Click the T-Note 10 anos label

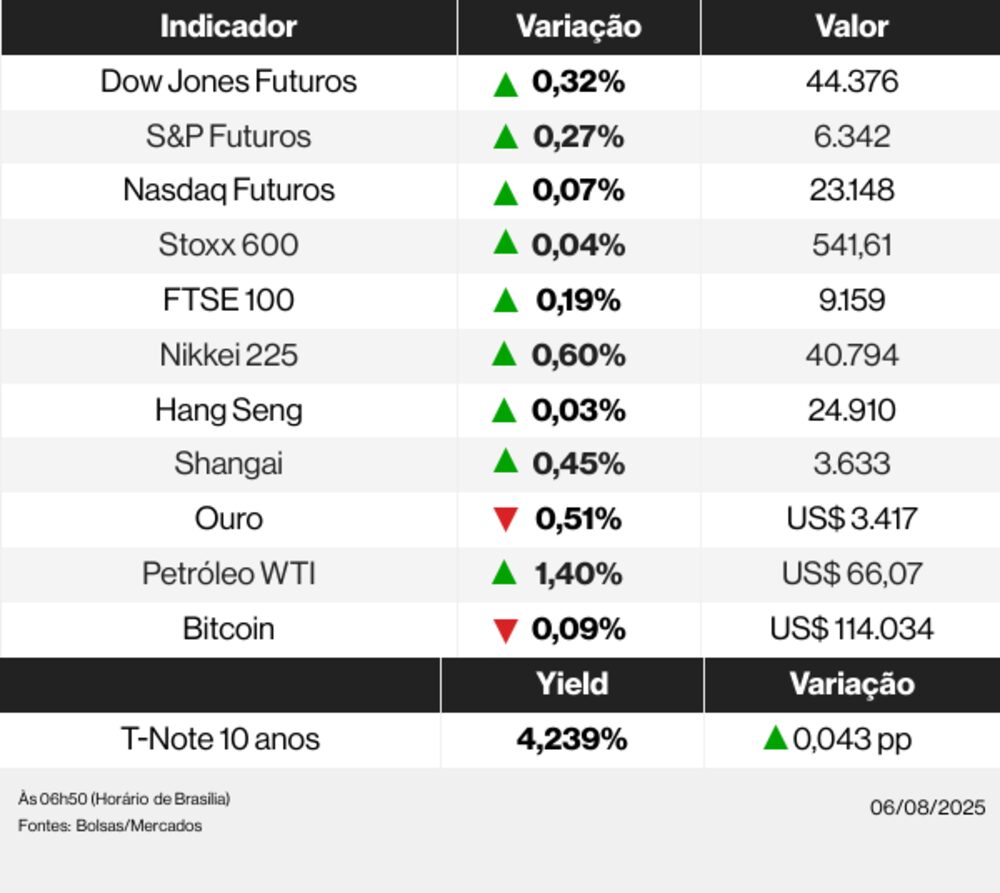[x=220, y=739]
